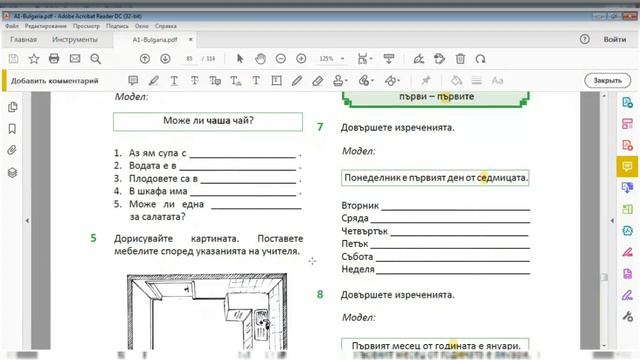Click the current page number field
The width and height of the screenshot is (640, 360).
pyautogui.click(x=189, y=59)
